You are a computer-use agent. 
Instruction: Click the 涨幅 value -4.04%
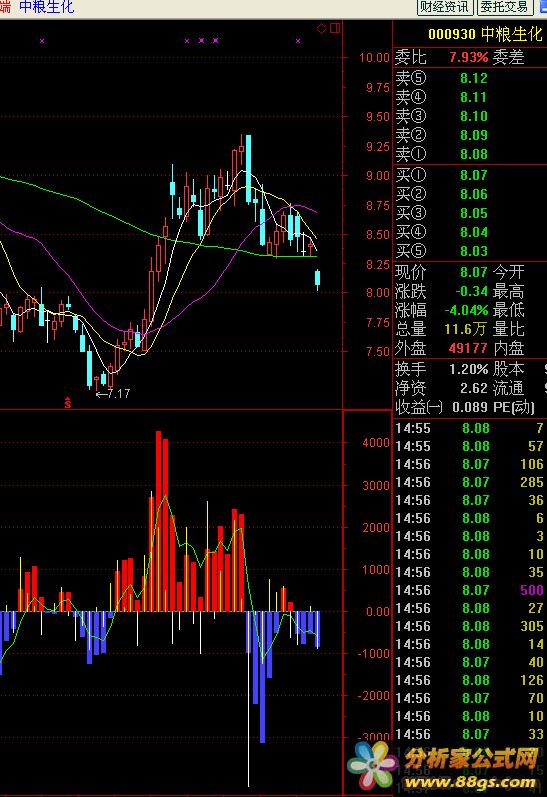pos(466,310)
